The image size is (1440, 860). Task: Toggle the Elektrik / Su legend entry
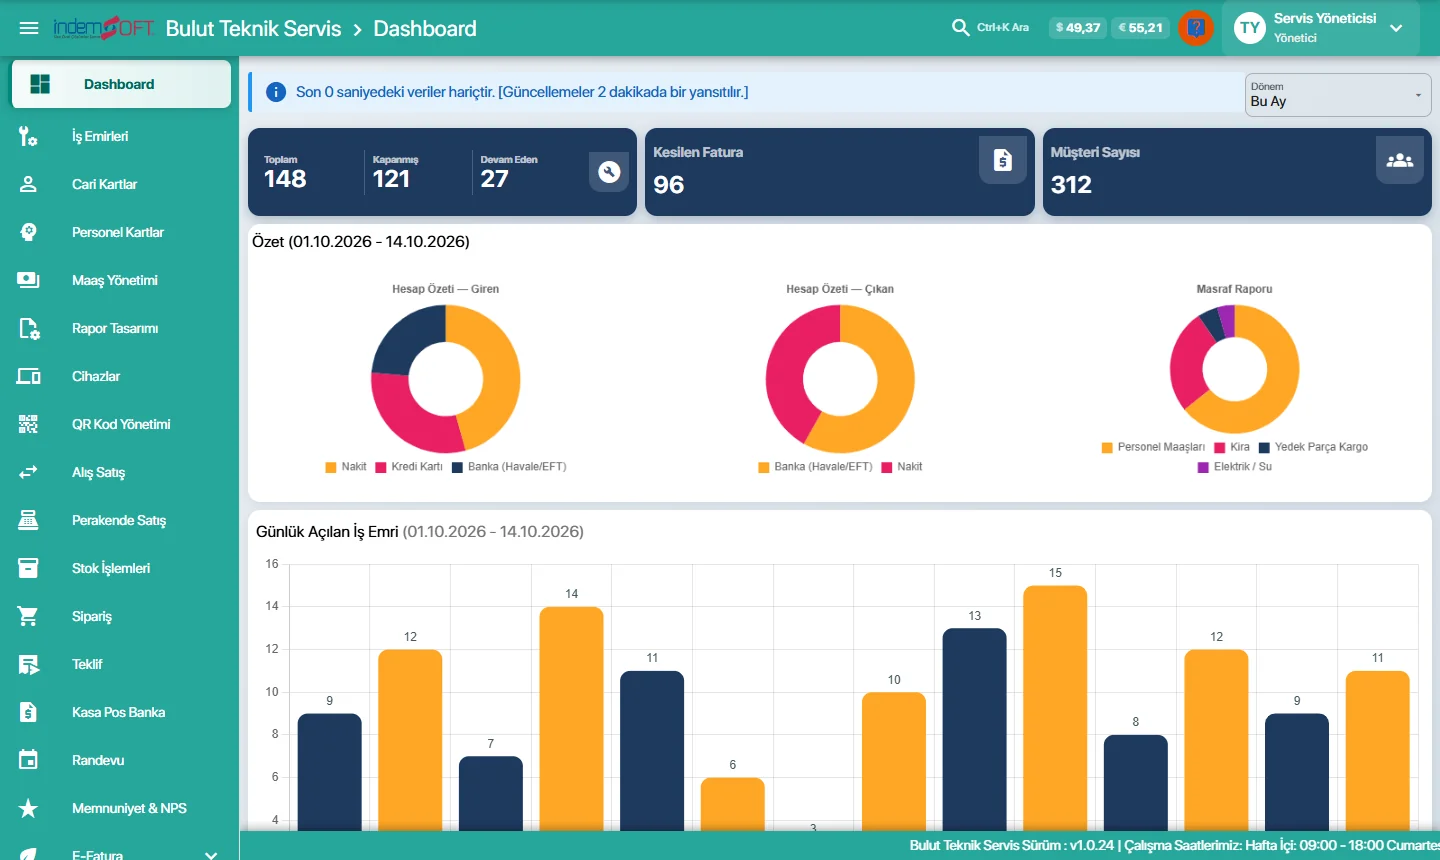coord(1235,467)
